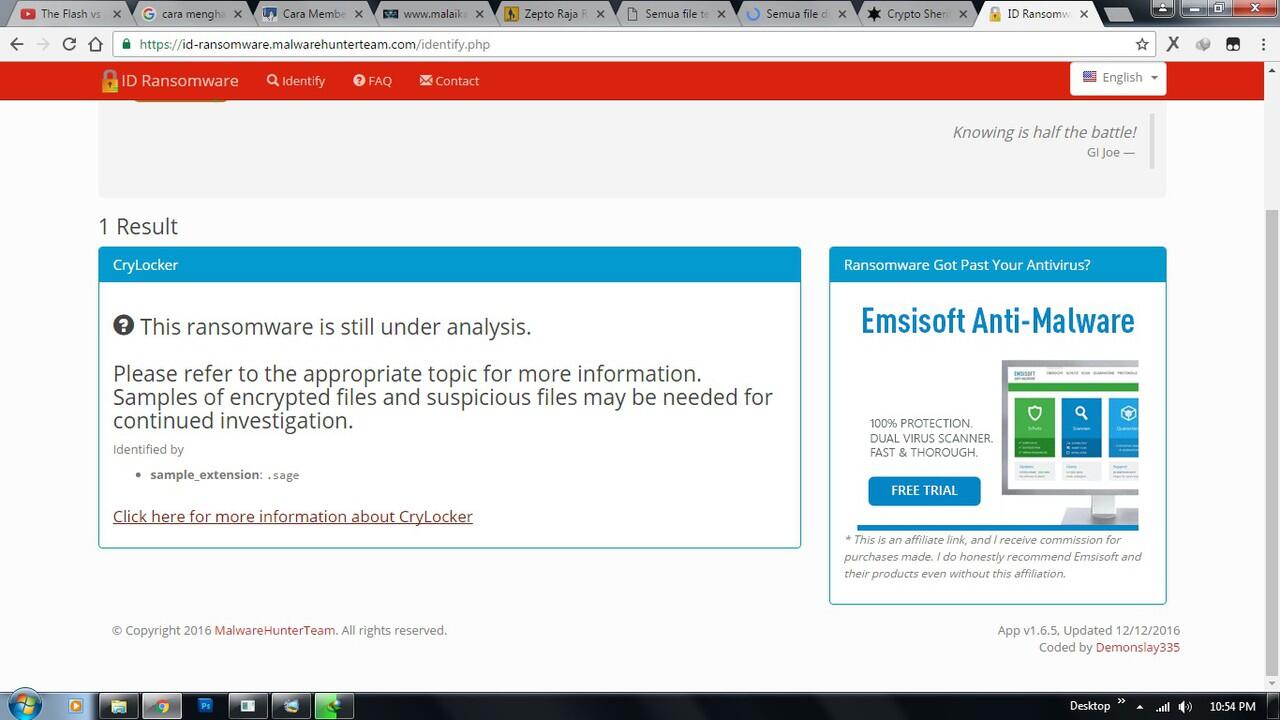1280x720 pixels.
Task: Click the FREE TRIAL button
Action: pyautogui.click(x=924, y=491)
